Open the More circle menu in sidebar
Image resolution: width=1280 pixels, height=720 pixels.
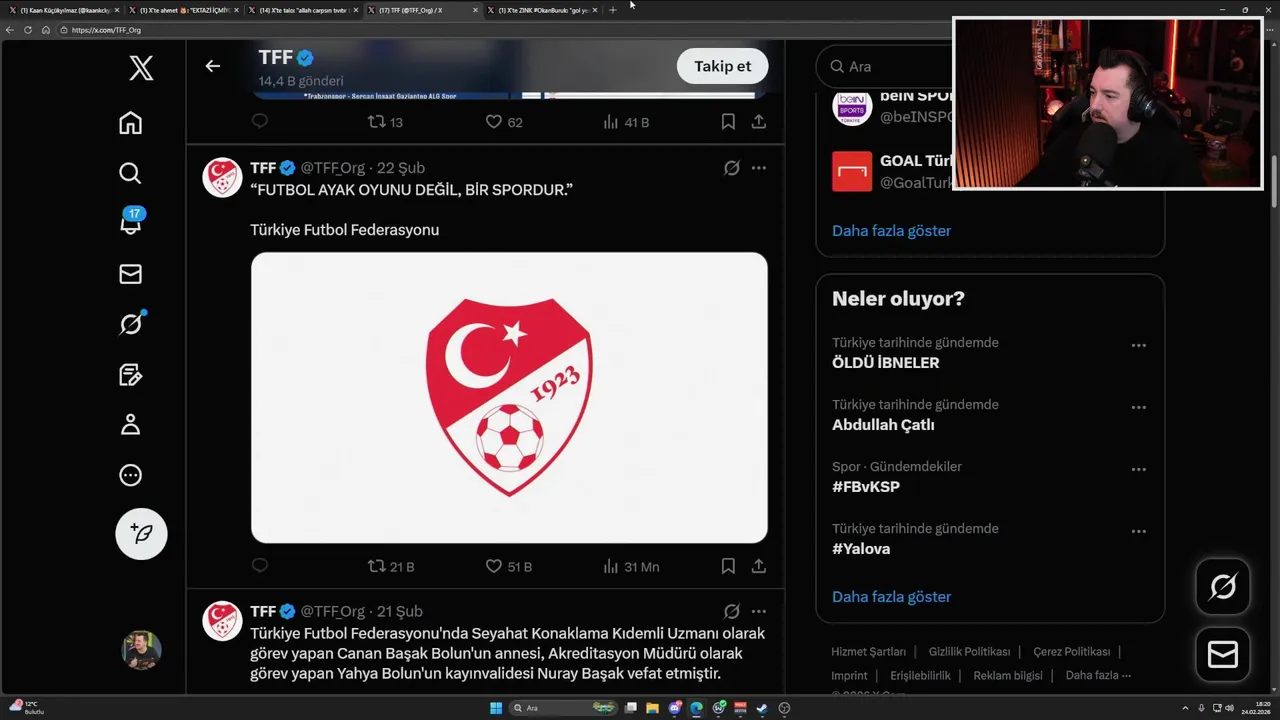[130, 476]
